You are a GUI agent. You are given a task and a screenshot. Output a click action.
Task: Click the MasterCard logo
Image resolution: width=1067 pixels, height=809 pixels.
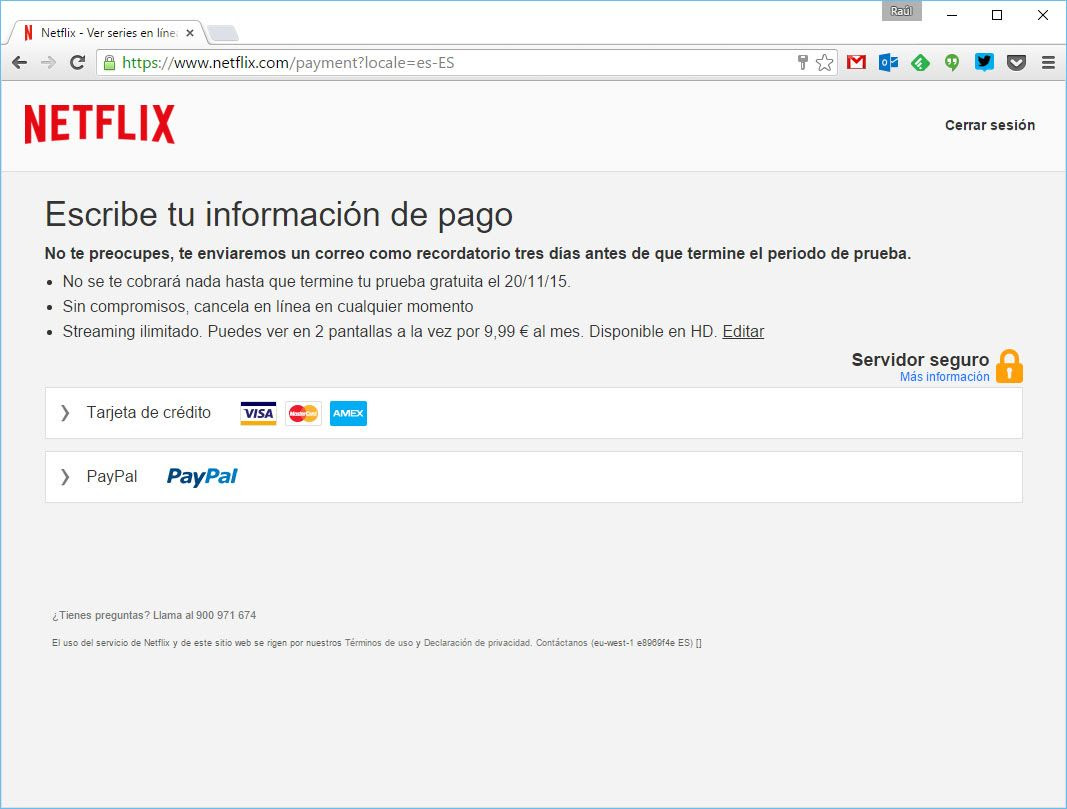(303, 413)
